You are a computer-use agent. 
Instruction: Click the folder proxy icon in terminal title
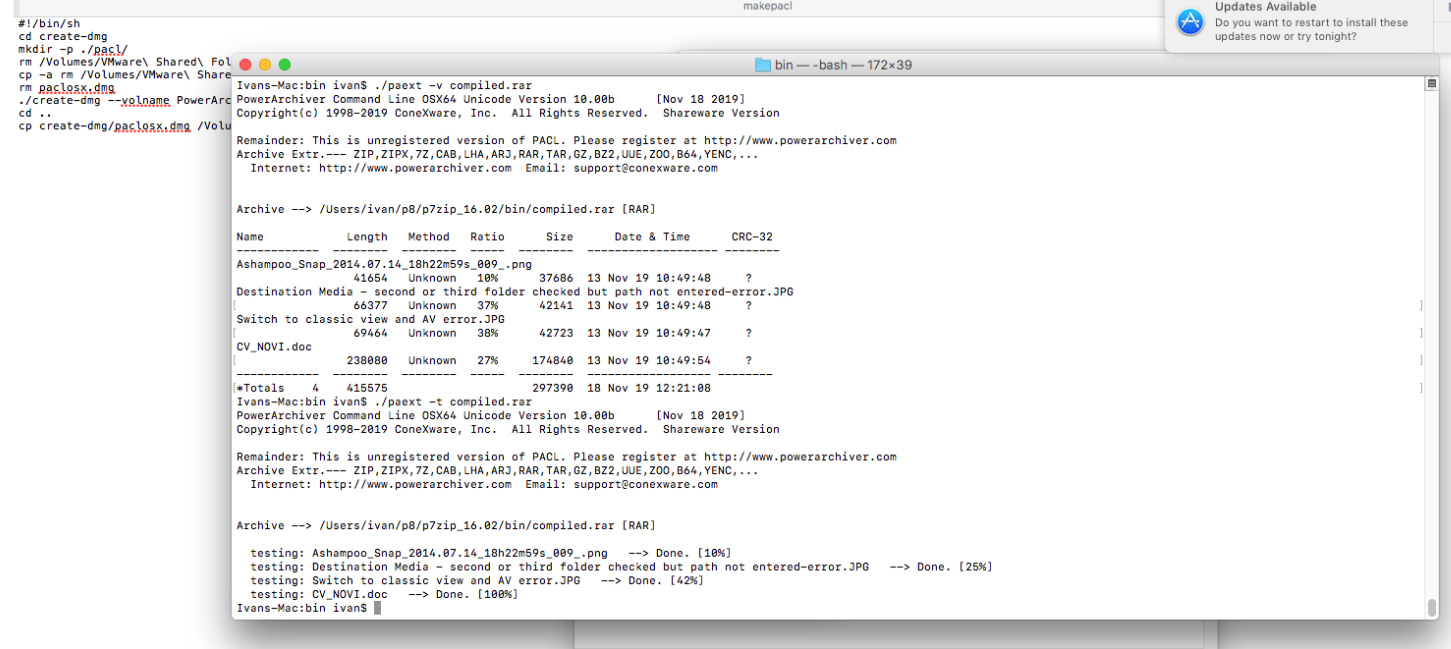(763, 65)
